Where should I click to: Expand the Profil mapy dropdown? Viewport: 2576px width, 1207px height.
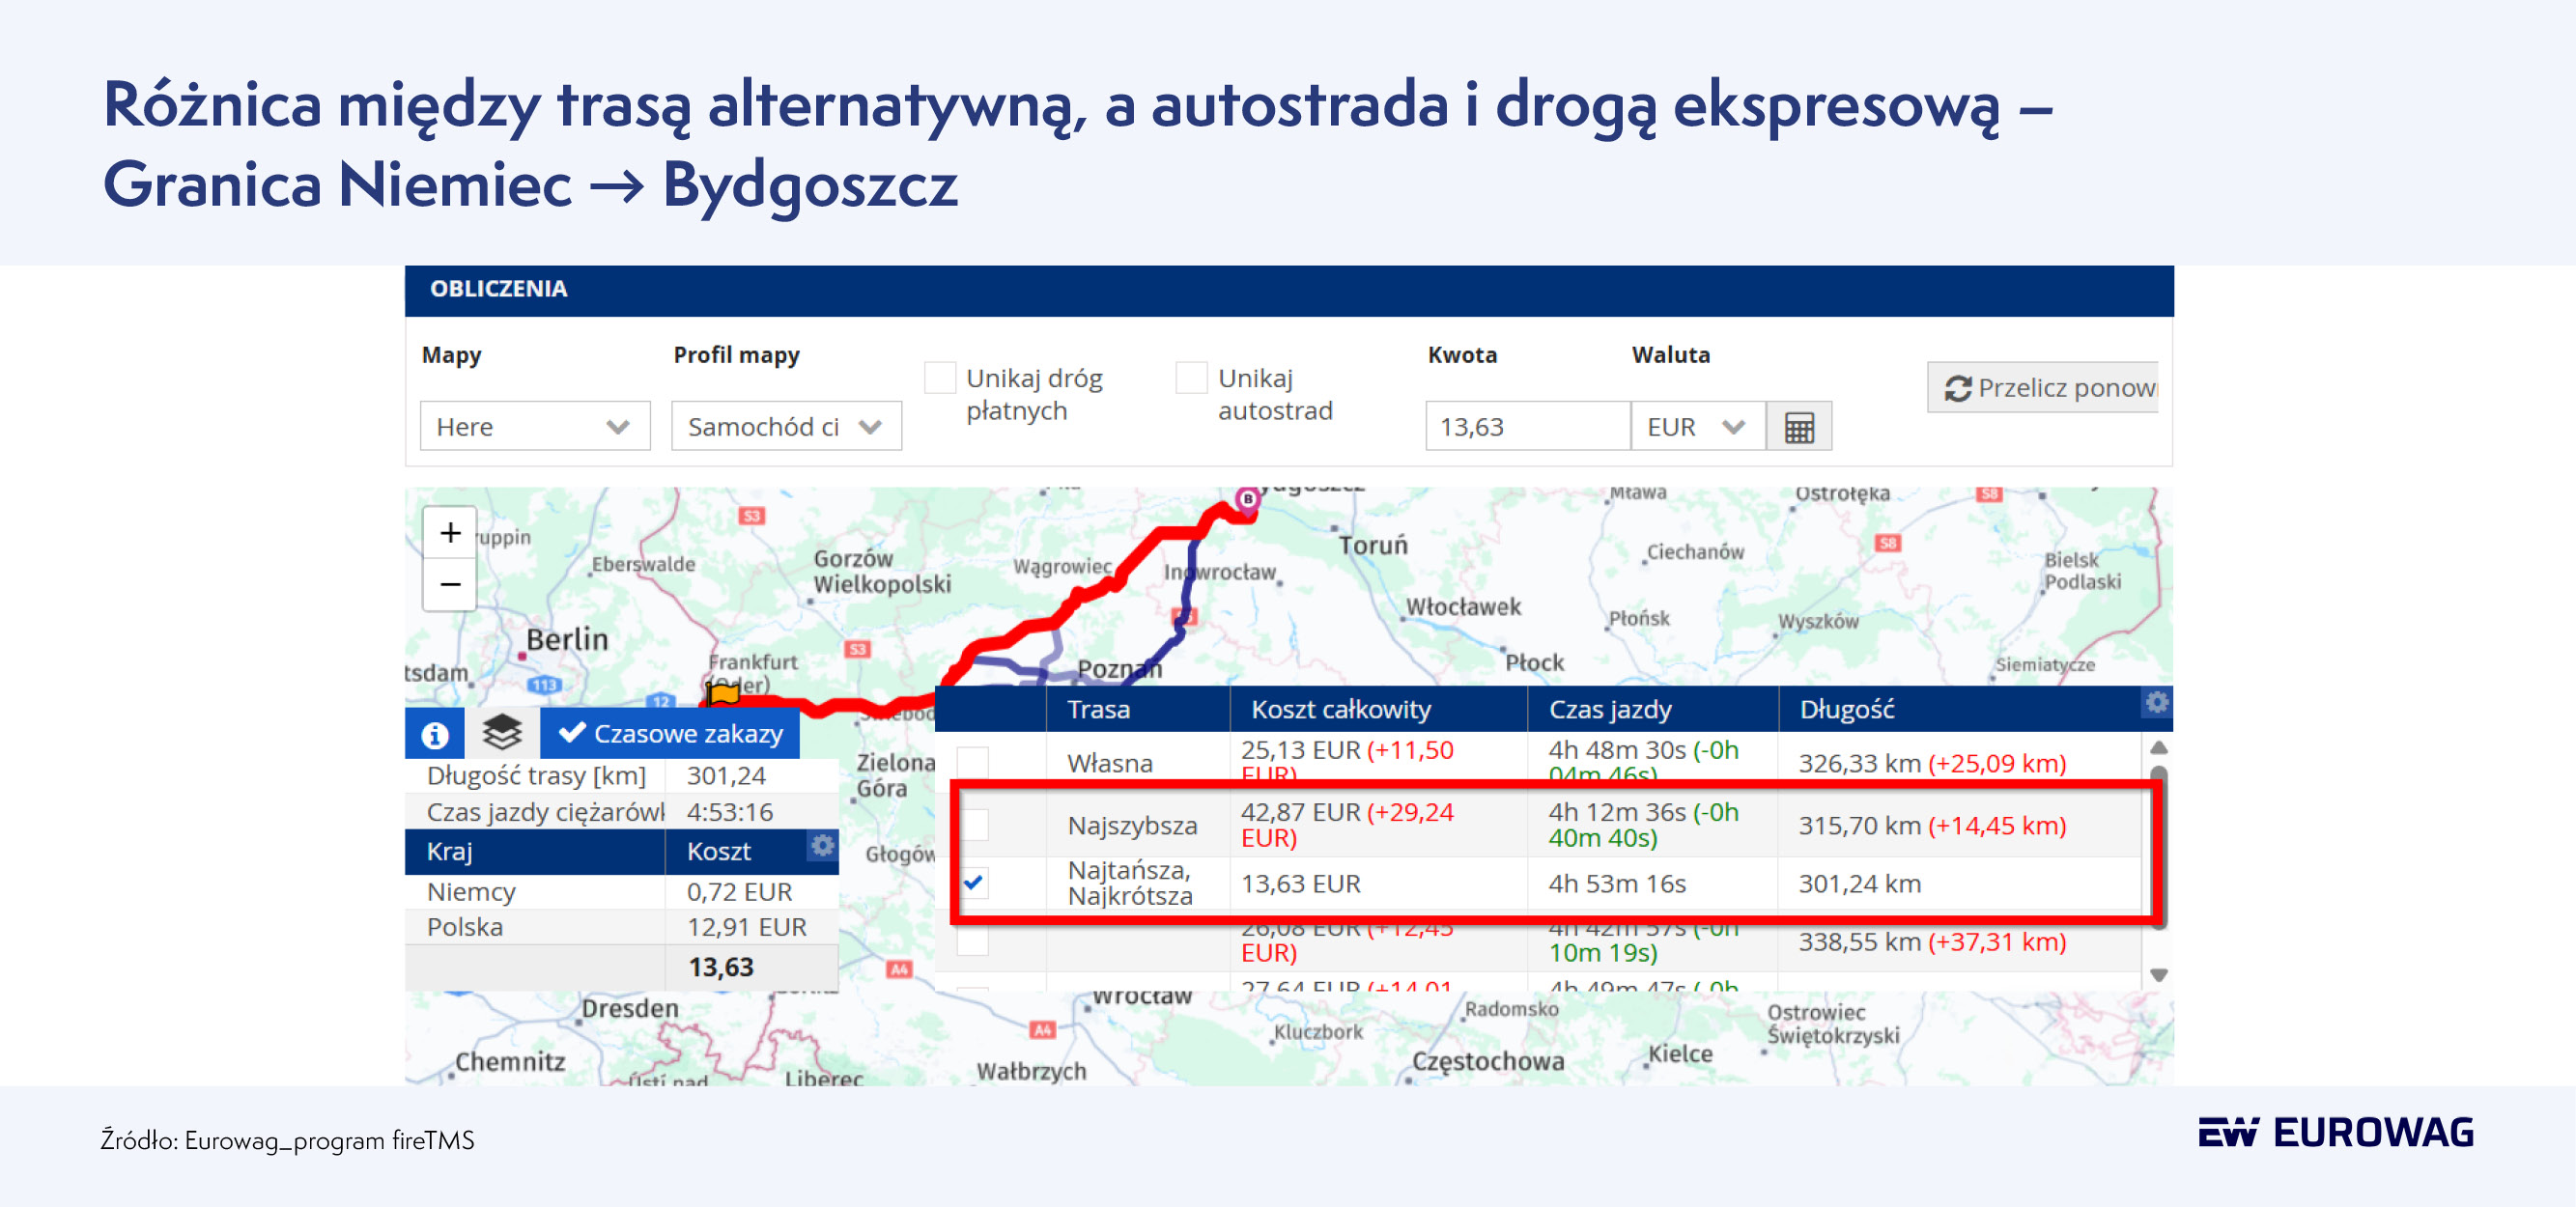click(x=785, y=427)
